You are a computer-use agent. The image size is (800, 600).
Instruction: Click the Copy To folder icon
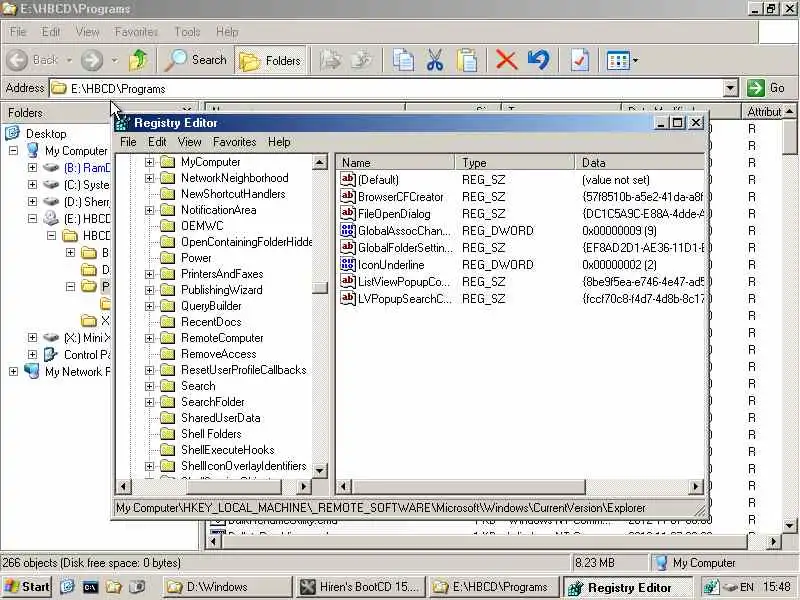(x=362, y=60)
